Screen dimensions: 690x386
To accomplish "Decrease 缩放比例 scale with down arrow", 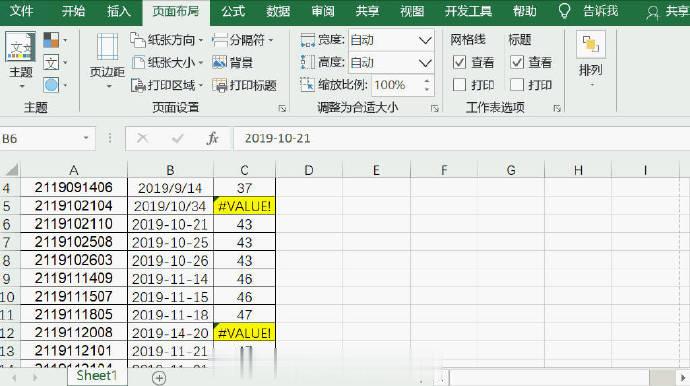I will point(426,89).
